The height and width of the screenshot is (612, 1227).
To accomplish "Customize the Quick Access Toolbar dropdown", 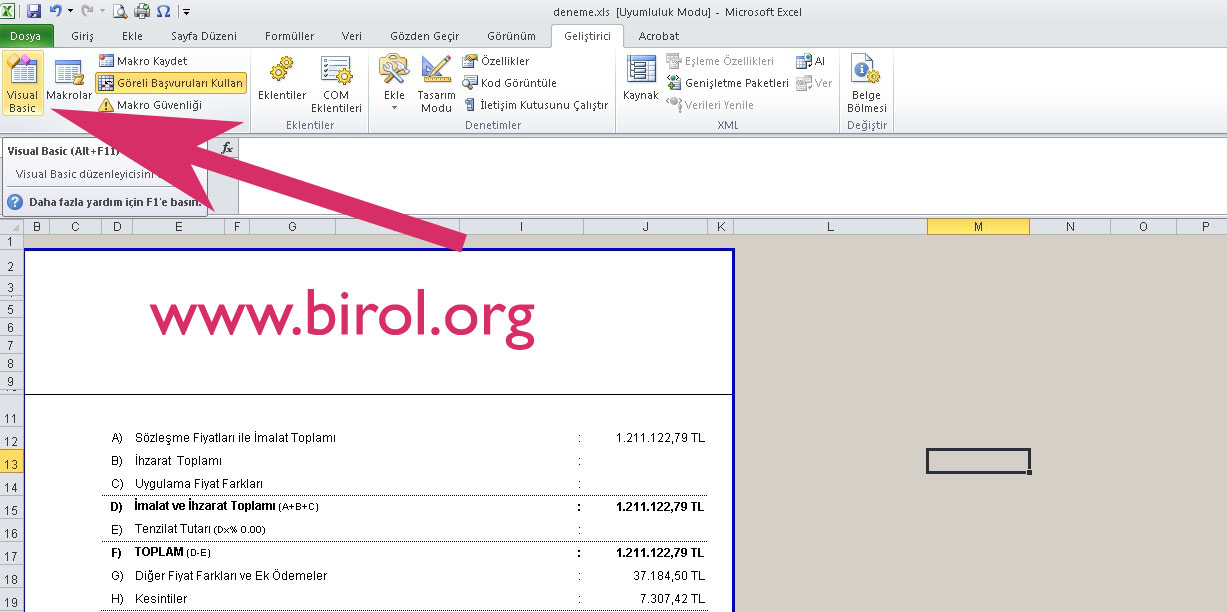I will pyautogui.click(x=187, y=13).
